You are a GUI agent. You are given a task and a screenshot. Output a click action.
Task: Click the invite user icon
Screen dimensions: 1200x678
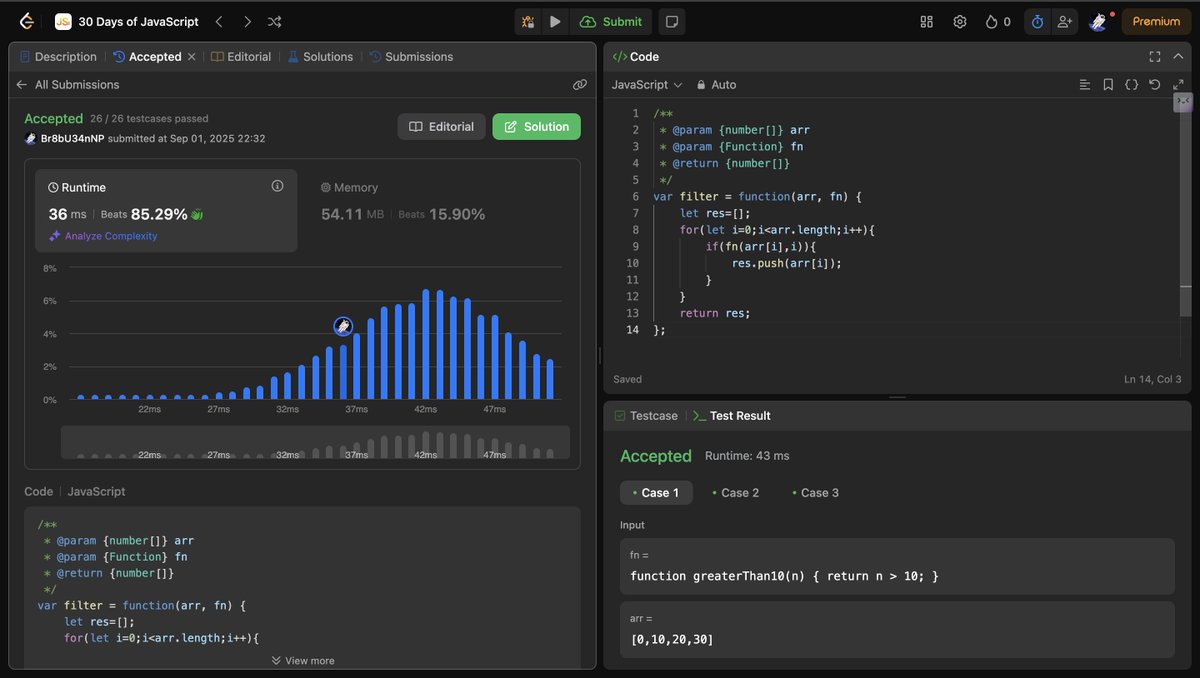click(1064, 22)
